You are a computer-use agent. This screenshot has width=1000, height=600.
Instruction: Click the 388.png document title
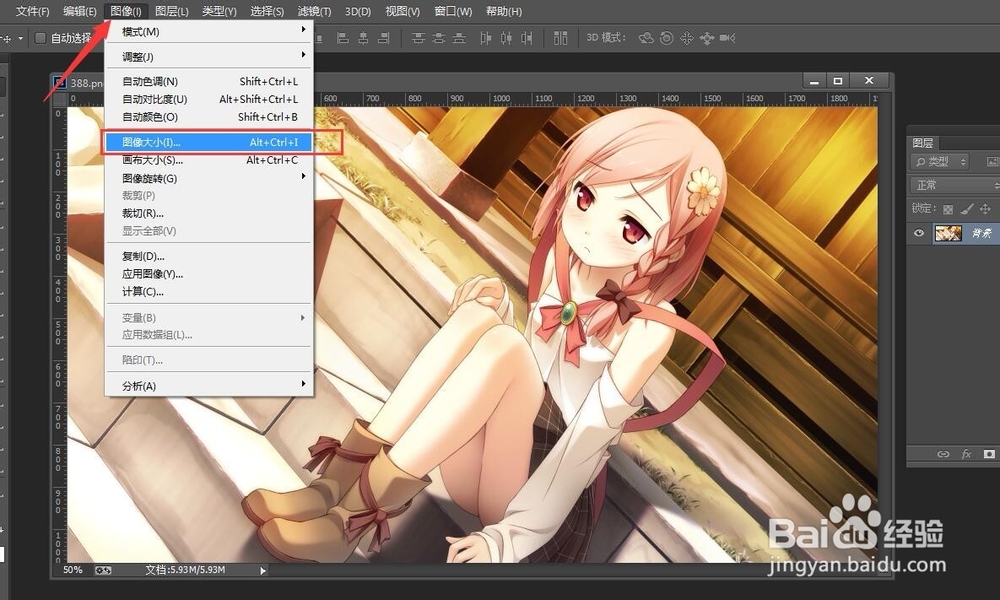(87, 83)
